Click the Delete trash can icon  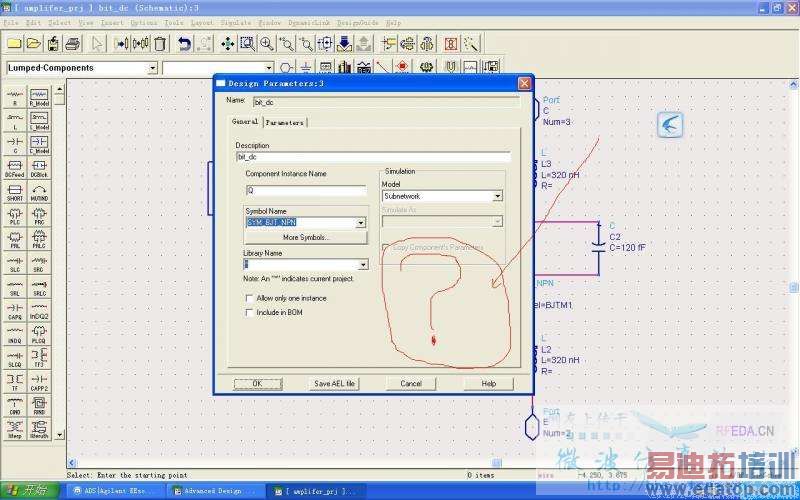click(x=160, y=44)
